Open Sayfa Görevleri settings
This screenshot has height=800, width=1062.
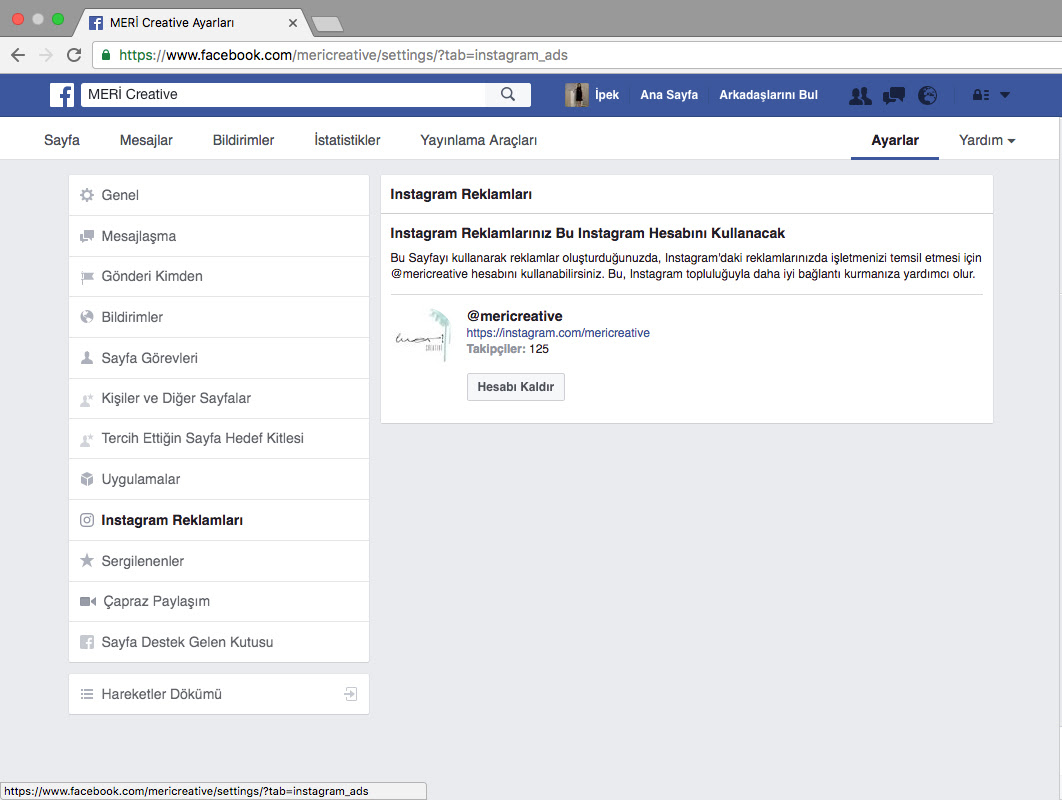pyautogui.click(x=219, y=358)
